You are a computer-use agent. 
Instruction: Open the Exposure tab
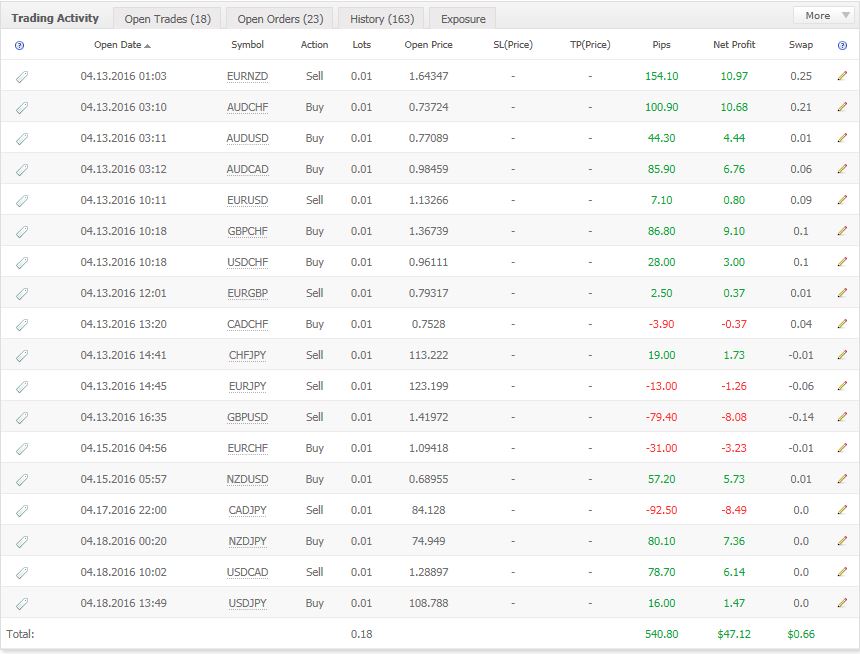463,19
